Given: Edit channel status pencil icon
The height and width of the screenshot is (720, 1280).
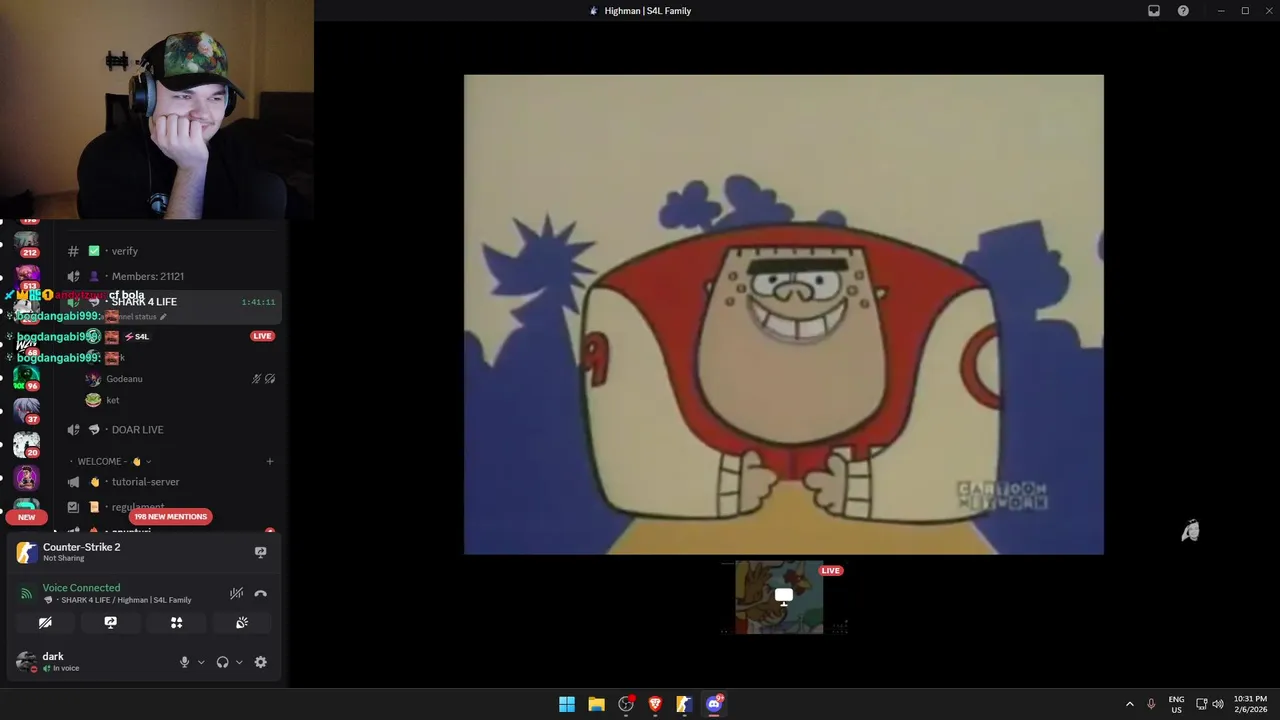Looking at the screenshot, I should click(x=163, y=317).
